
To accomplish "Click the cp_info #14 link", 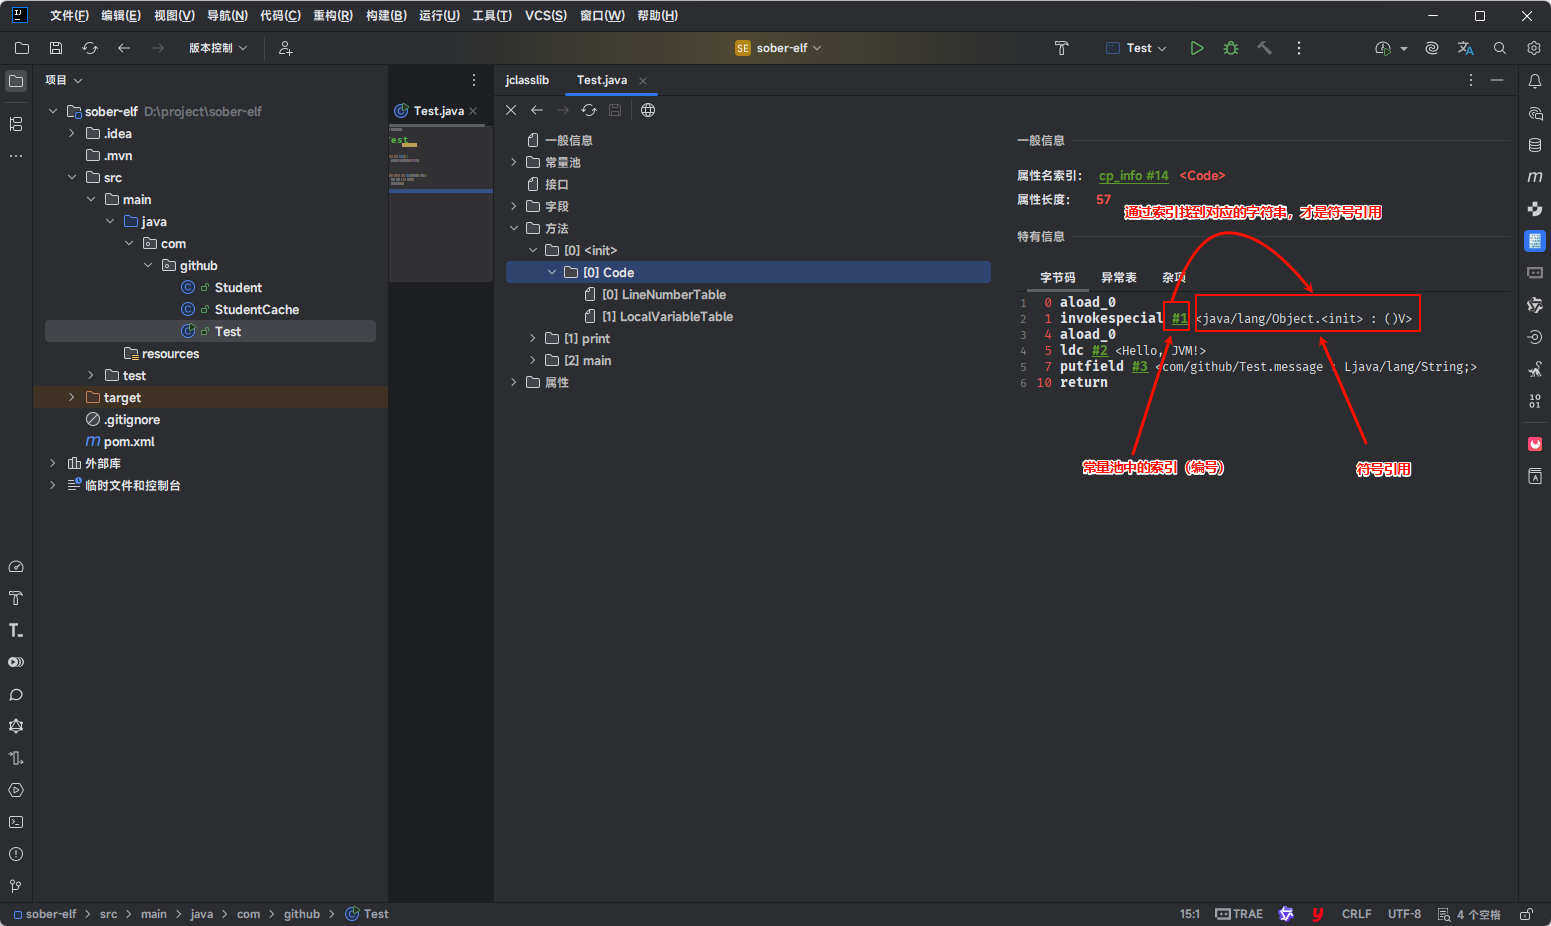I will pyautogui.click(x=1133, y=176).
